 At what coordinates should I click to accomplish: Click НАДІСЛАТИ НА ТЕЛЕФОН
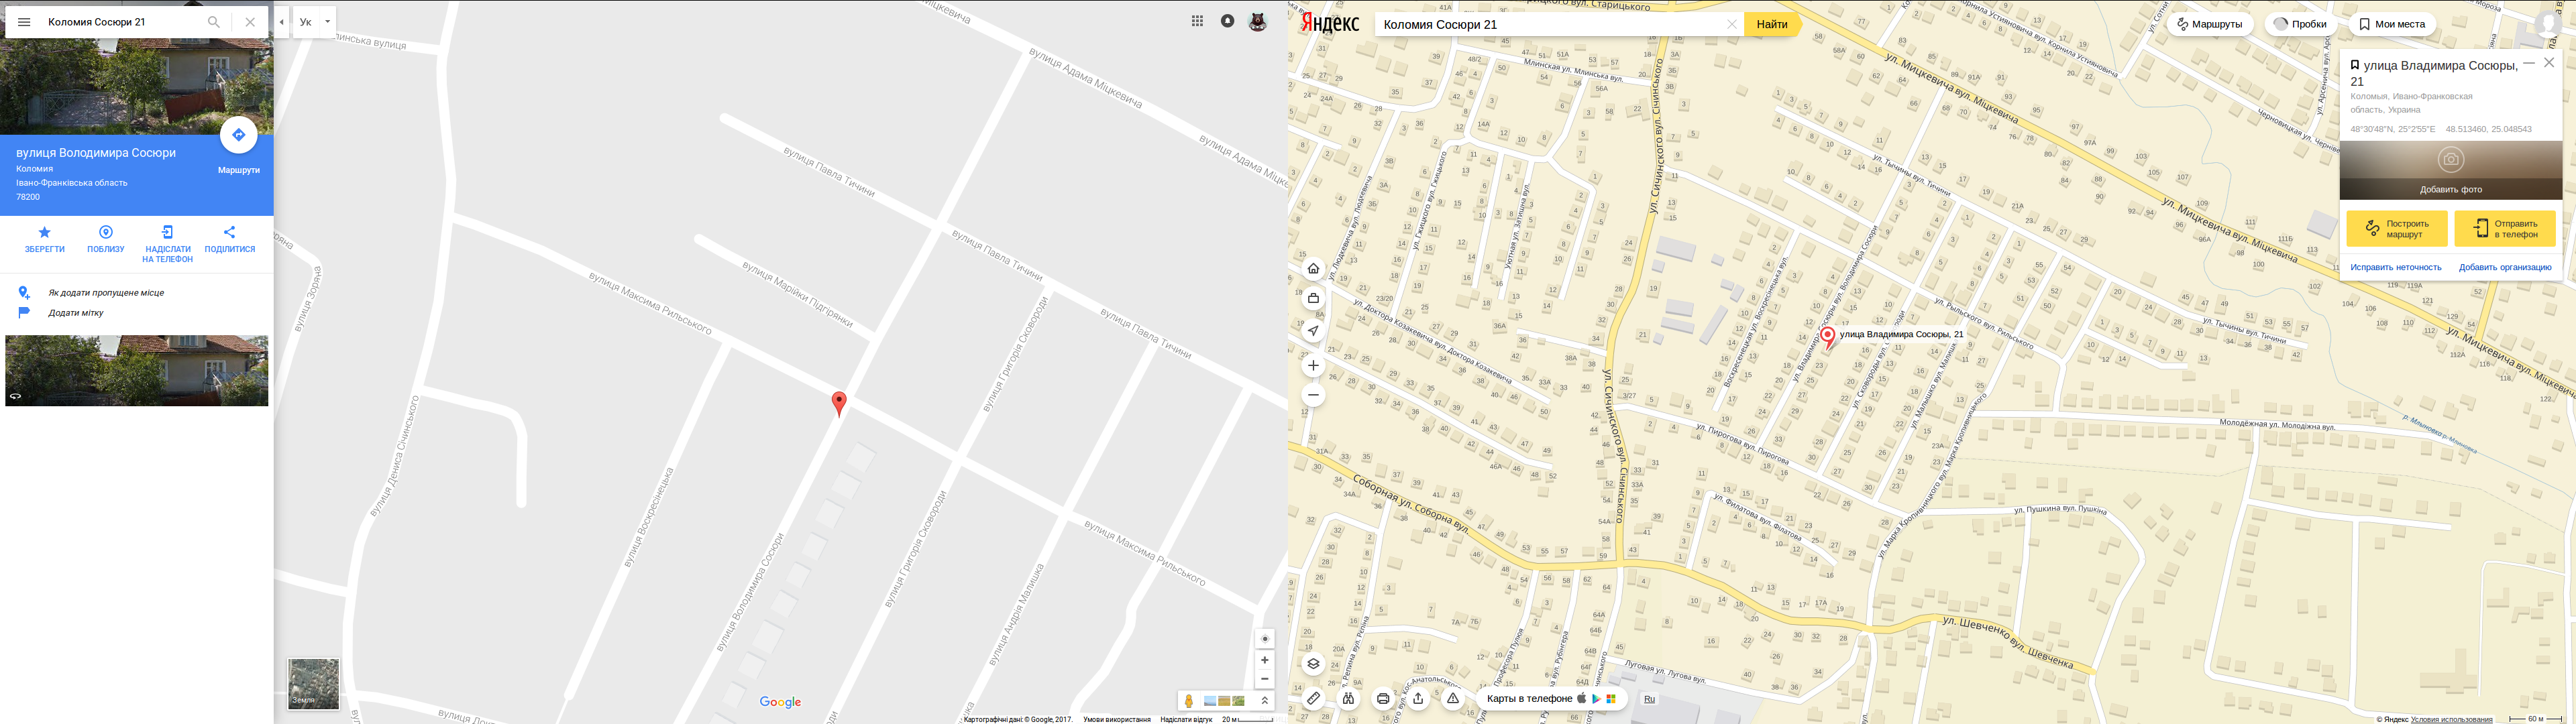tap(167, 245)
